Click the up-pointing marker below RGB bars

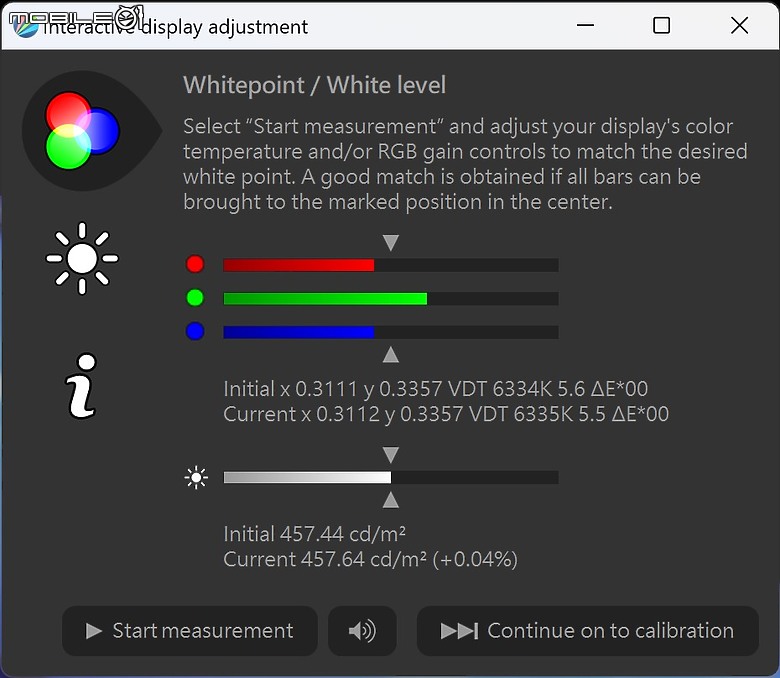pos(391,355)
